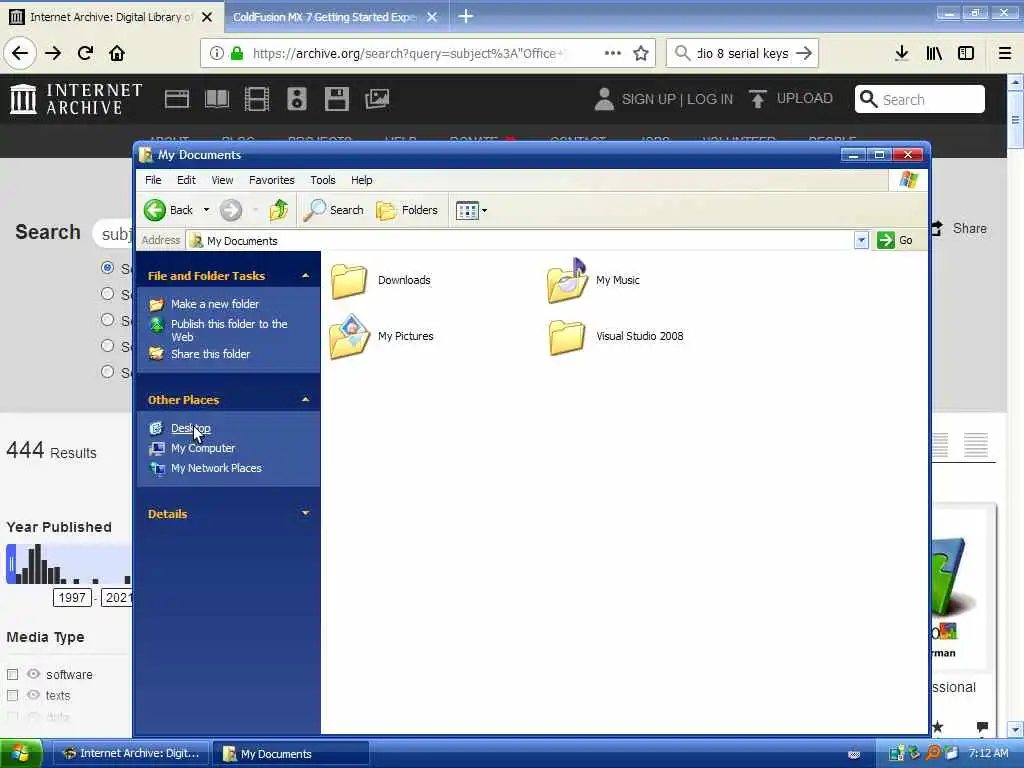
Task: Open Internet Archive texts book icon
Action: (x=217, y=99)
